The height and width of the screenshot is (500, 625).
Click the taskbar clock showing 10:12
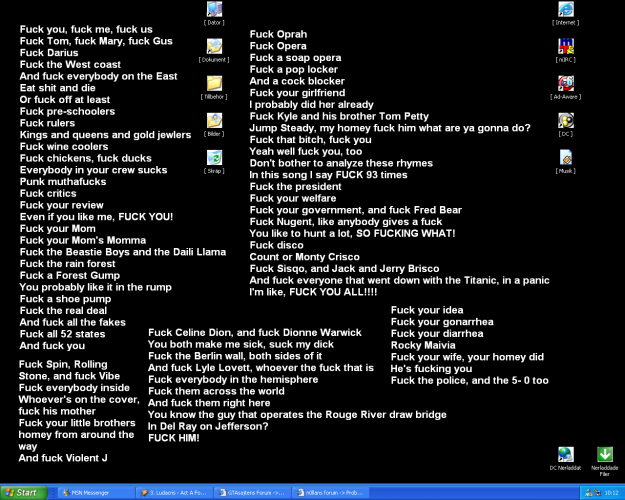(611, 493)
